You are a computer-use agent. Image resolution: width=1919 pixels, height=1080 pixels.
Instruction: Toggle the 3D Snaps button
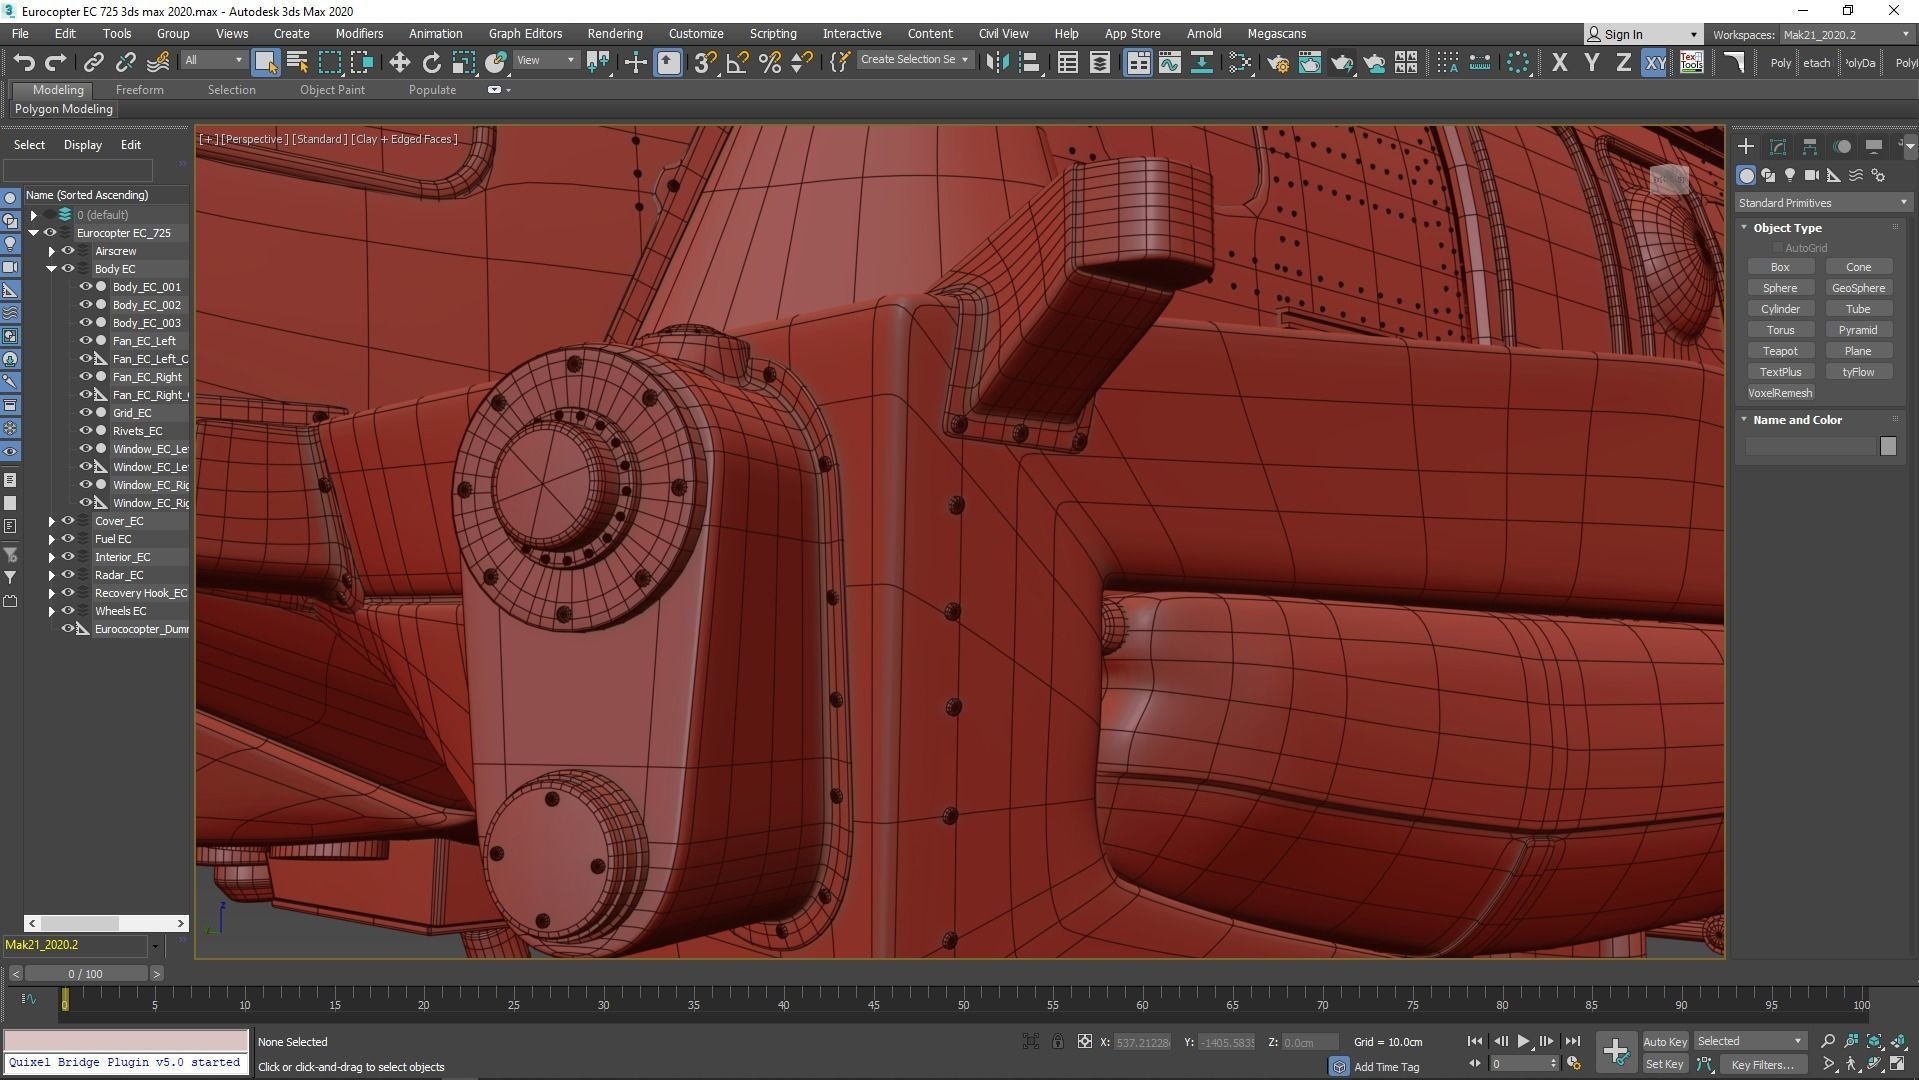pos(705,63)
